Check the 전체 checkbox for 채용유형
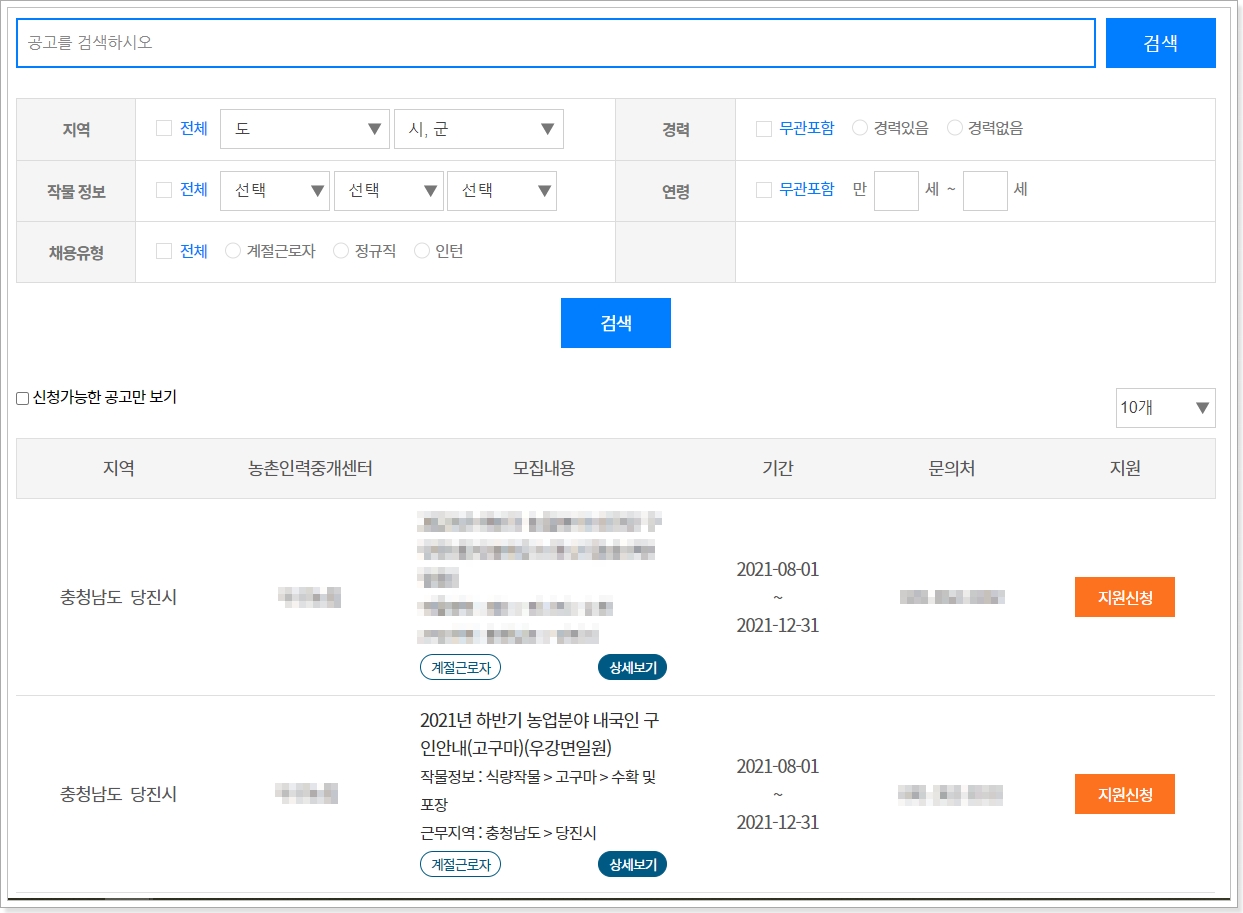The image size is (1243, 913). click(x=164, y=251)
